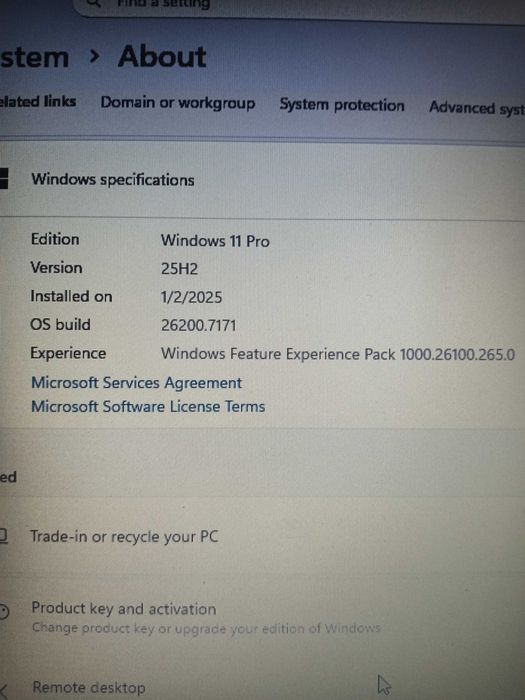Open the System protection link
Viewport: 525px width, 700px height.
[x=342, y=105]
